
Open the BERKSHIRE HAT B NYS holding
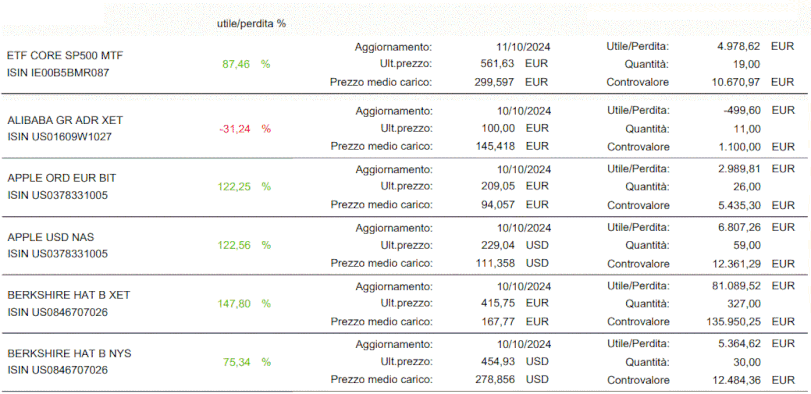click(x=69, y=354)
